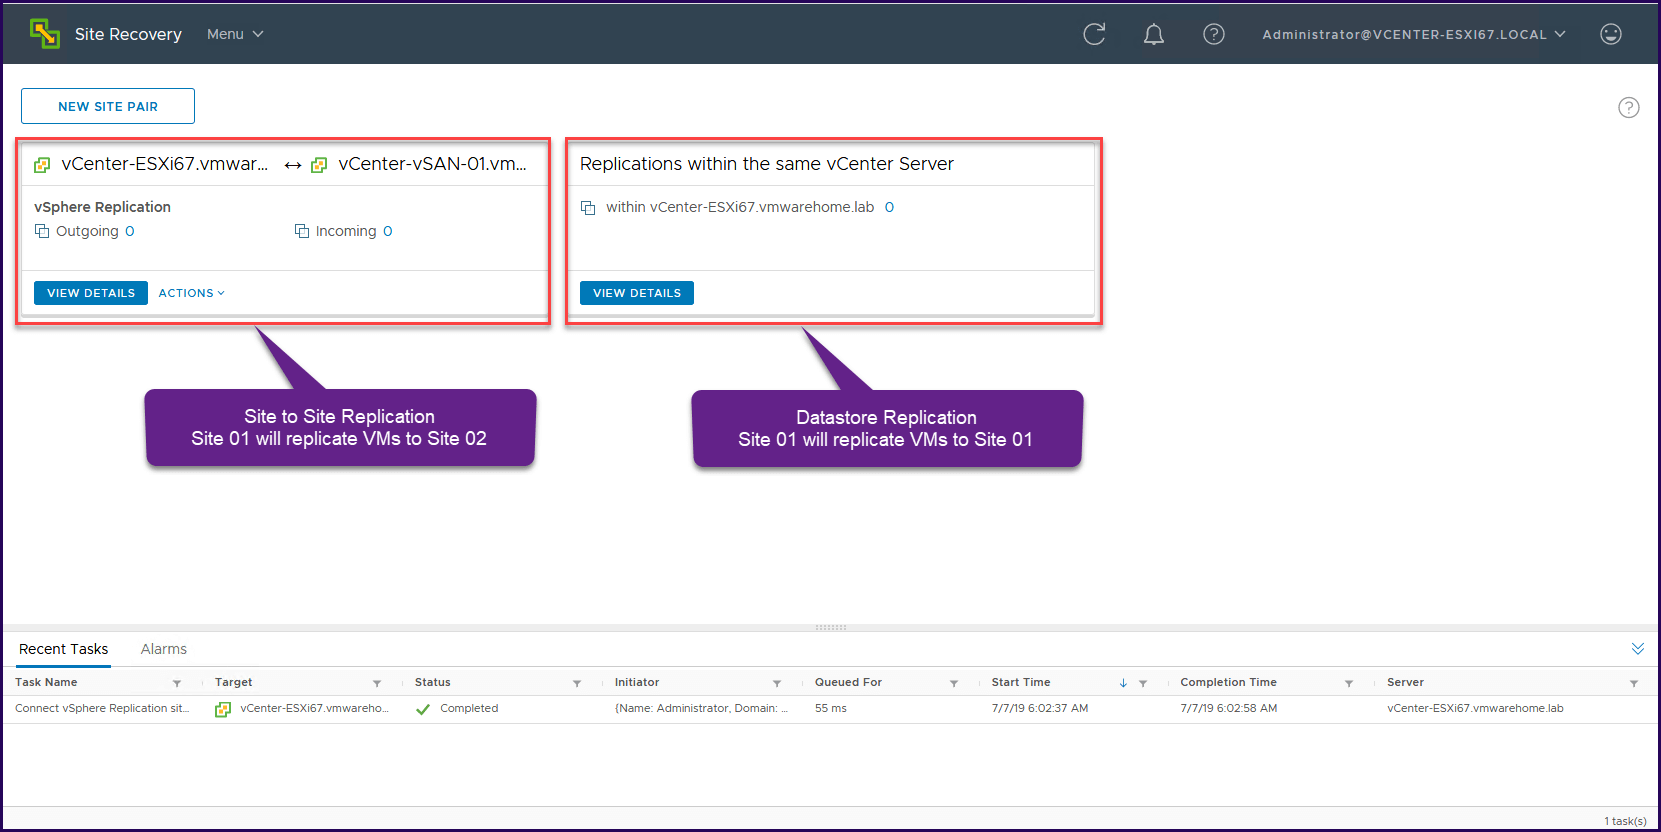This screenshot has height=832, width=1661.
Task: Toggle Start Time sort arrow
Action: point(1123,683)
